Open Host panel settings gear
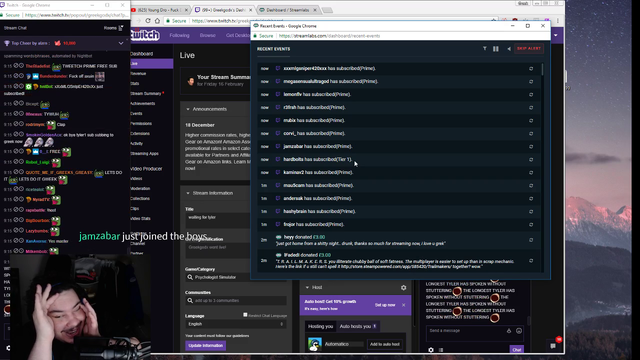 403,287
